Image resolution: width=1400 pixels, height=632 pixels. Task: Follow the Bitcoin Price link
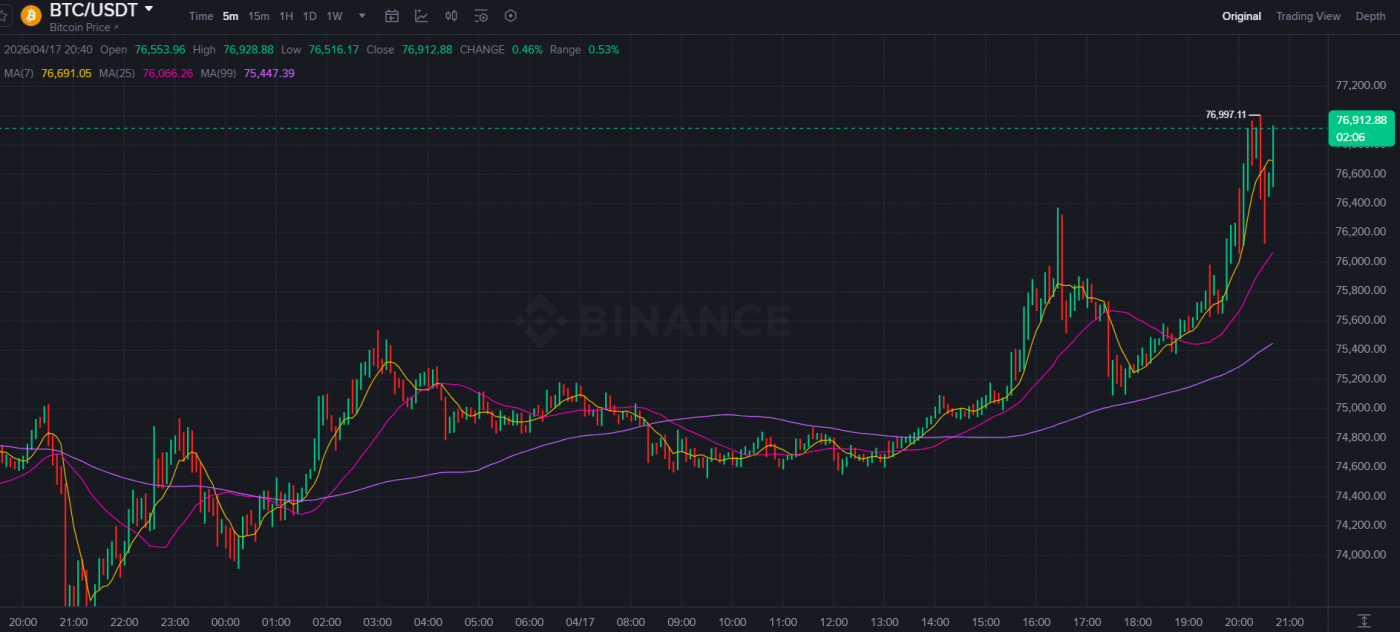point(83,28)
